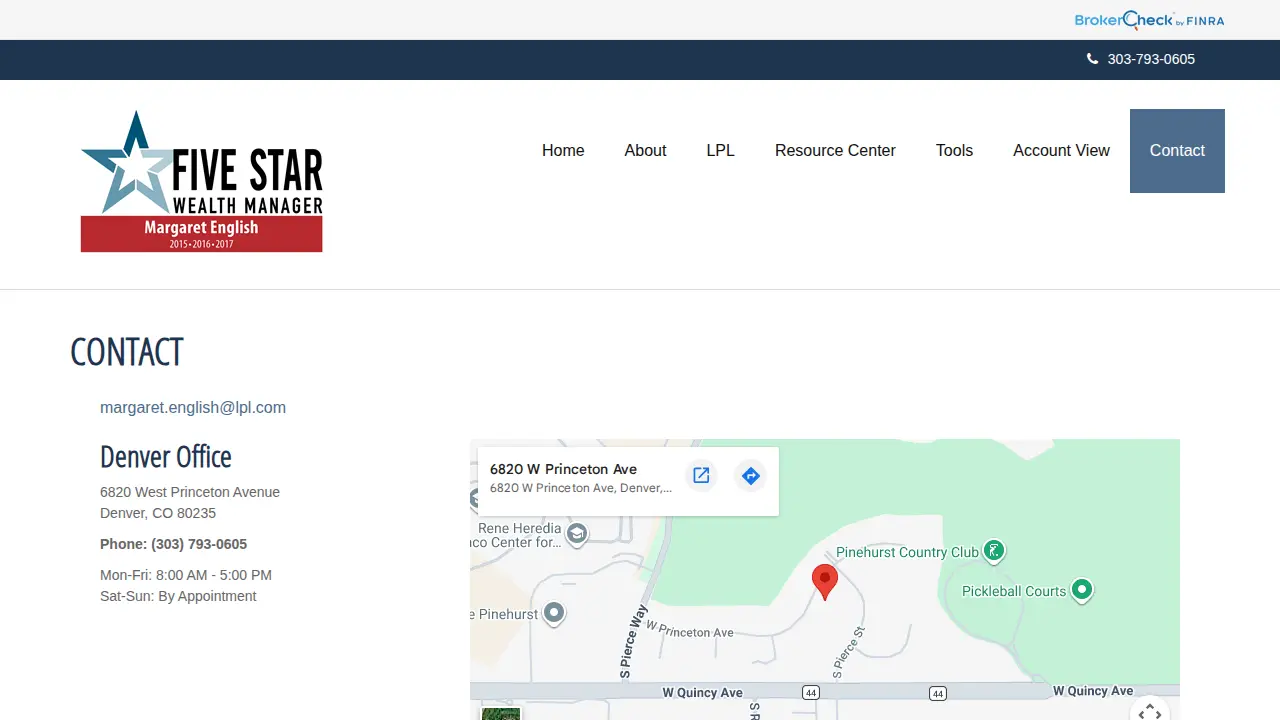The height and width of the screenshot is (720, 1280).
Task: Click the S Pierce Way street label
Action: click(x=634, y=642)
